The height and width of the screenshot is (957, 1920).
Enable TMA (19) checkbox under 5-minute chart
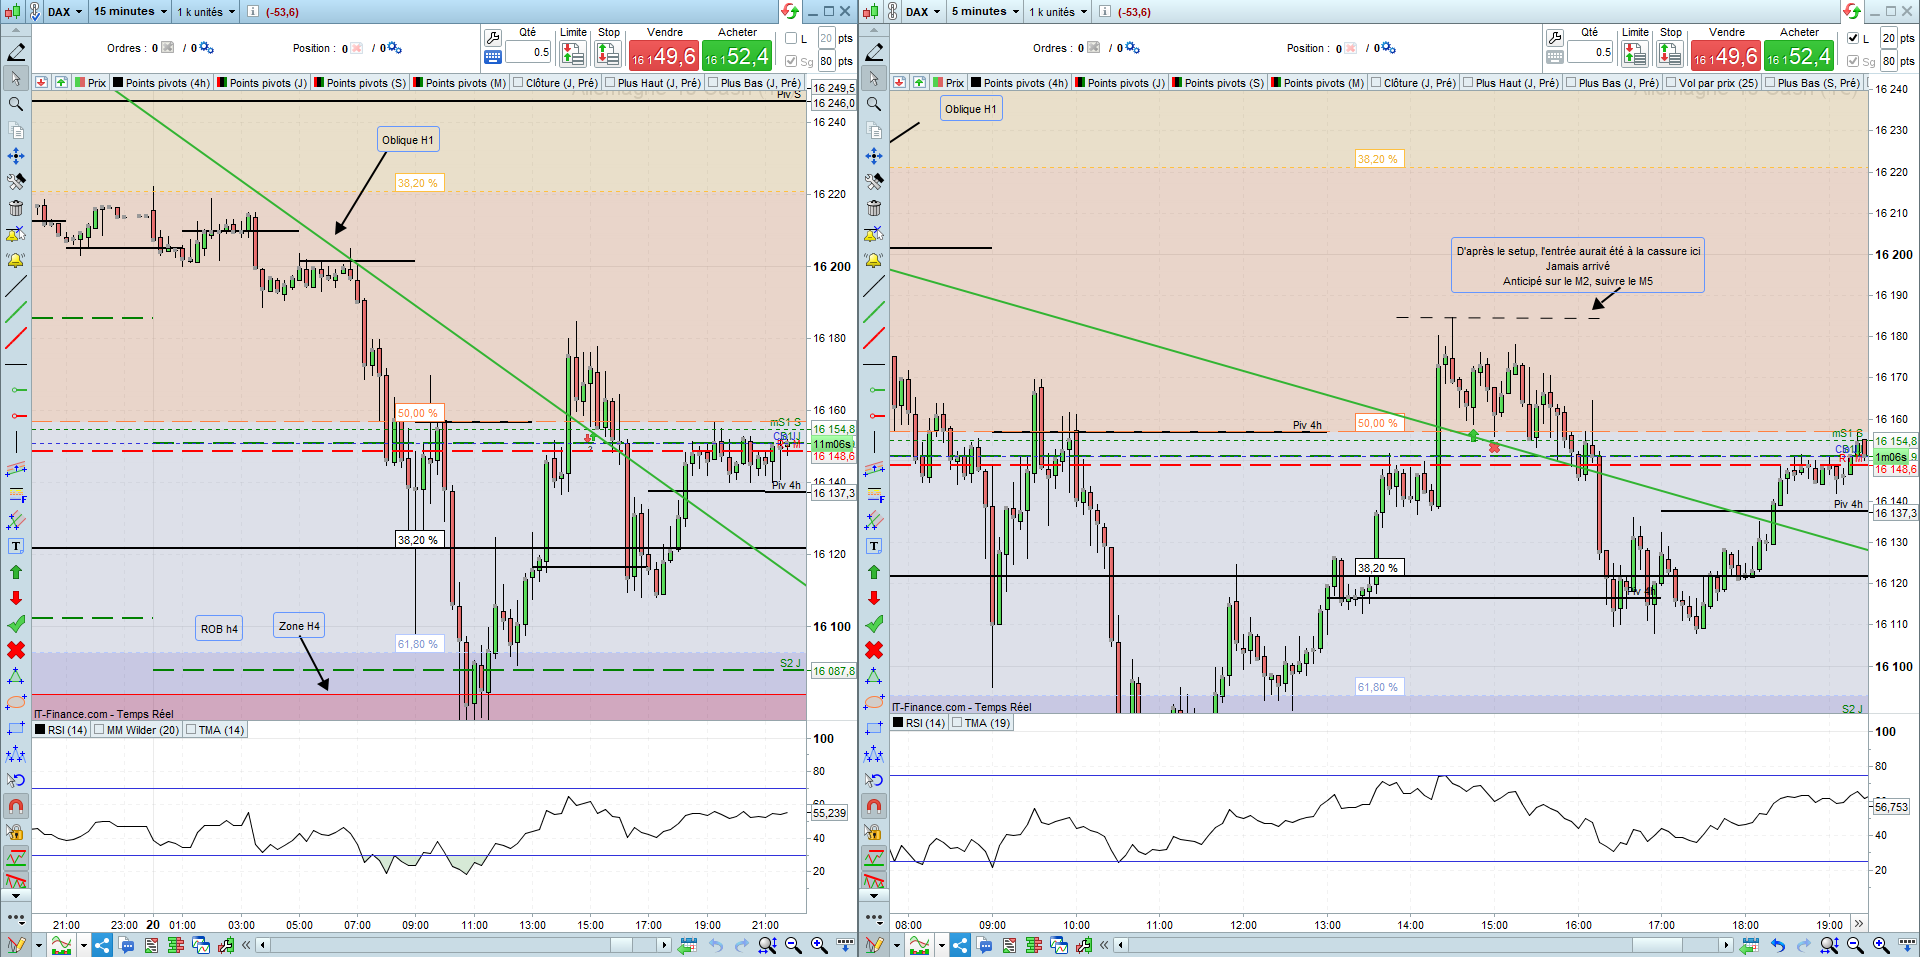957,723
